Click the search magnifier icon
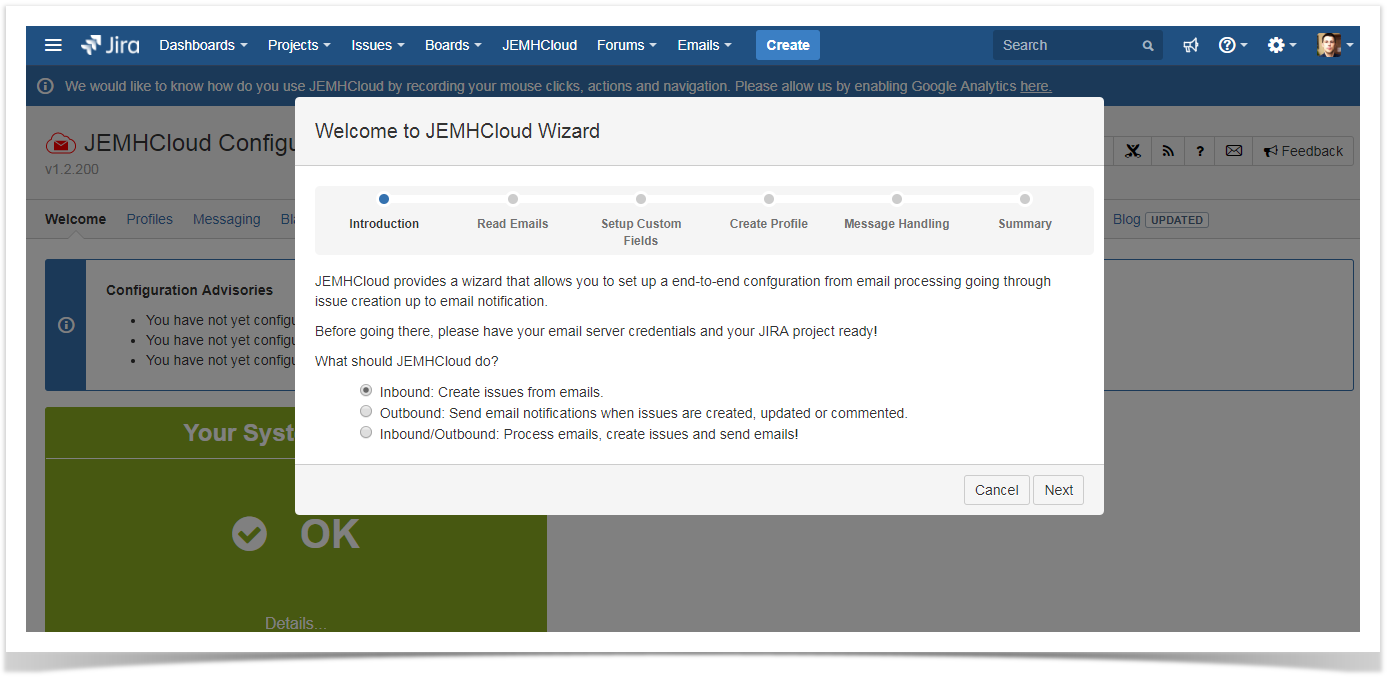Screen dimensions: 1394x681 [x=1148, y=46]
